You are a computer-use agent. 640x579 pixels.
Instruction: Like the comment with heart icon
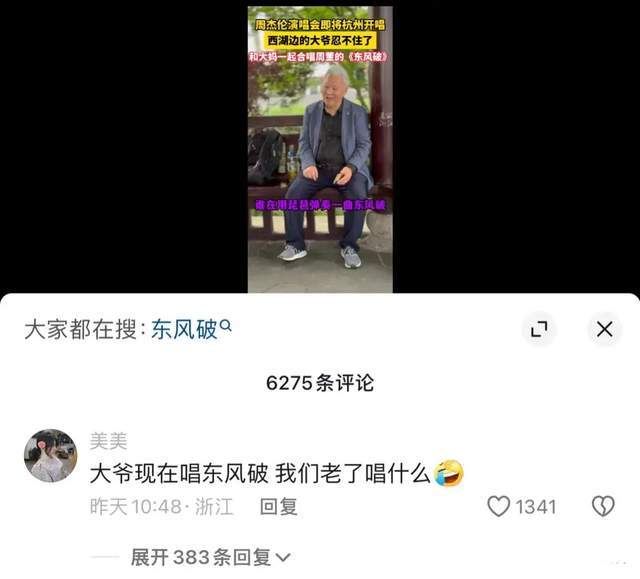point(498,506)
